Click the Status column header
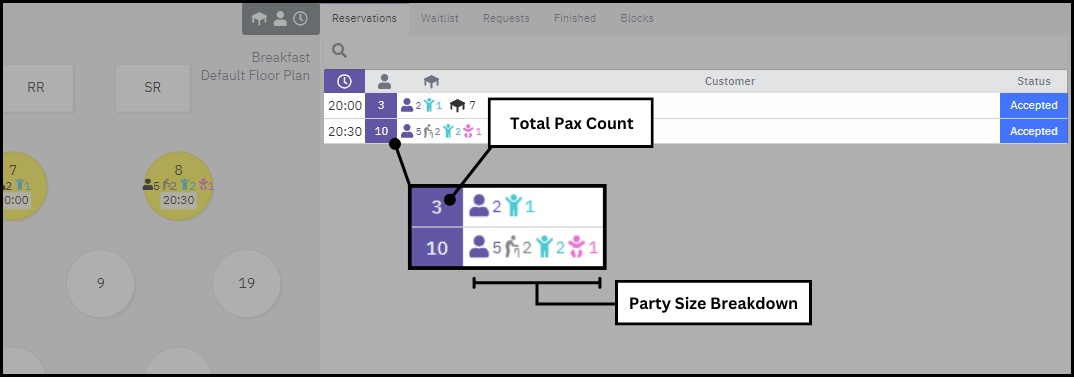1074x377 pixels. point(1034,82)
